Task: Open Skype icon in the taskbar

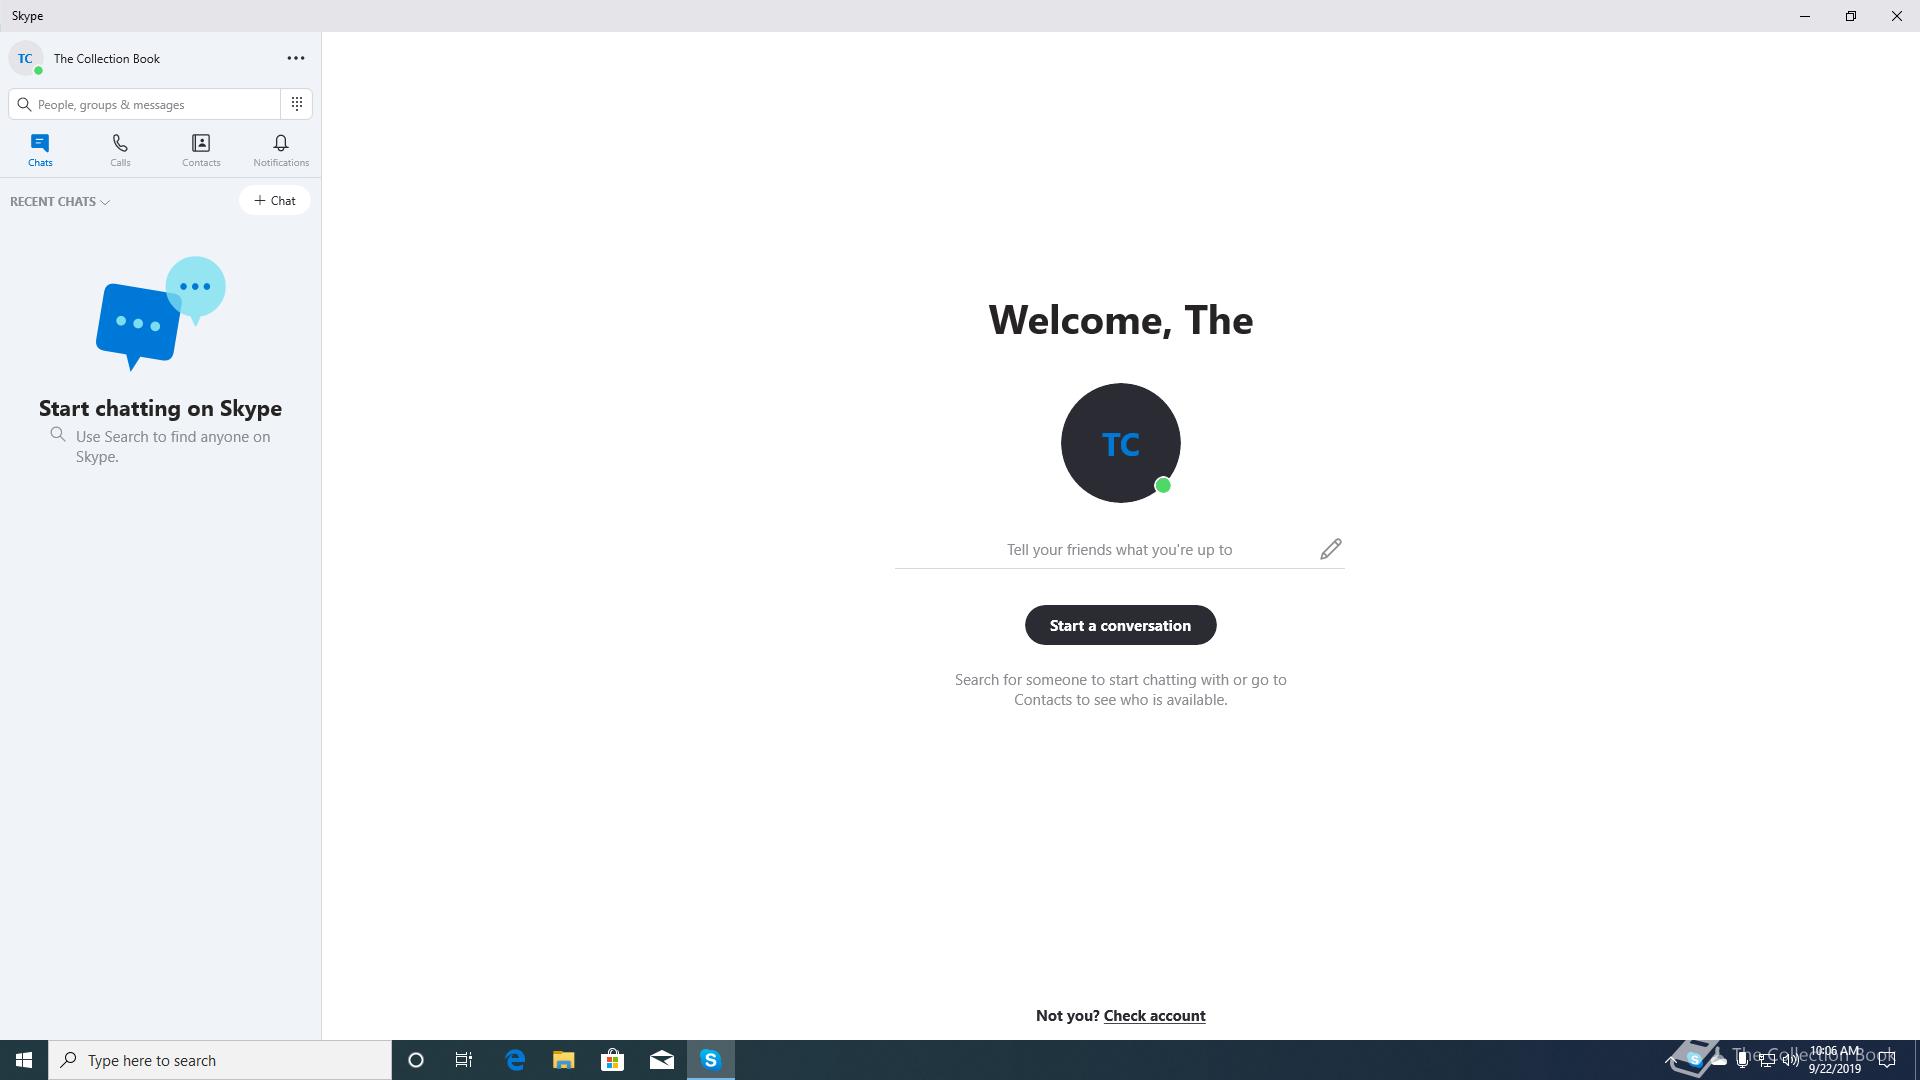Action: [x=710, y=1060]
